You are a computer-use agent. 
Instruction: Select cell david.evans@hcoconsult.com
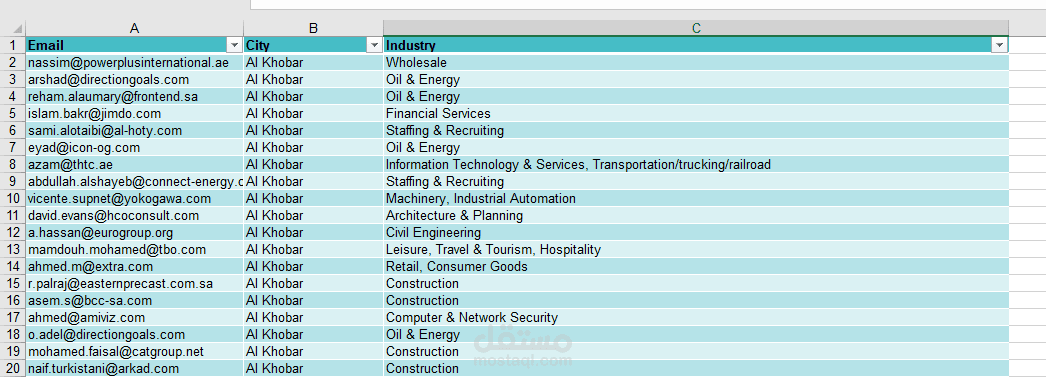coord(135,216)
